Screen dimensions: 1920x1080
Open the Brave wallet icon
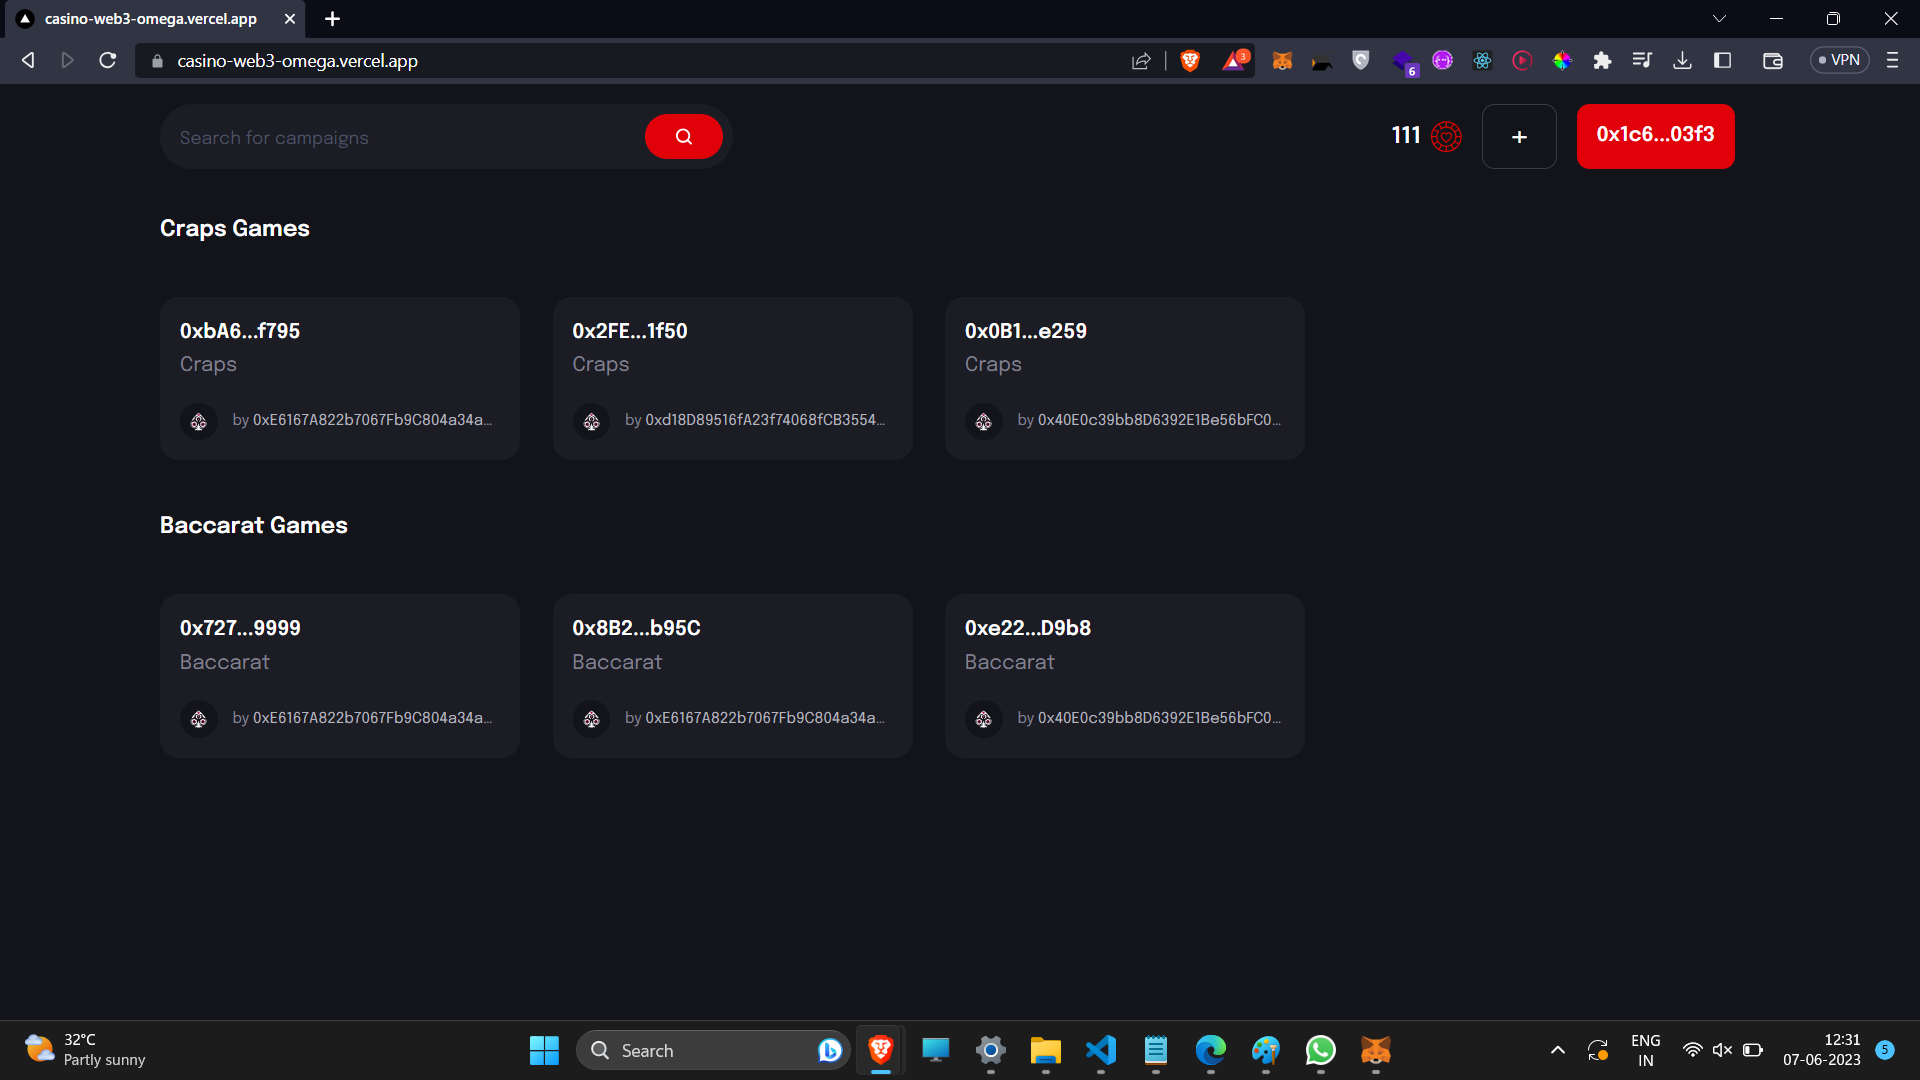[1772, 61]
